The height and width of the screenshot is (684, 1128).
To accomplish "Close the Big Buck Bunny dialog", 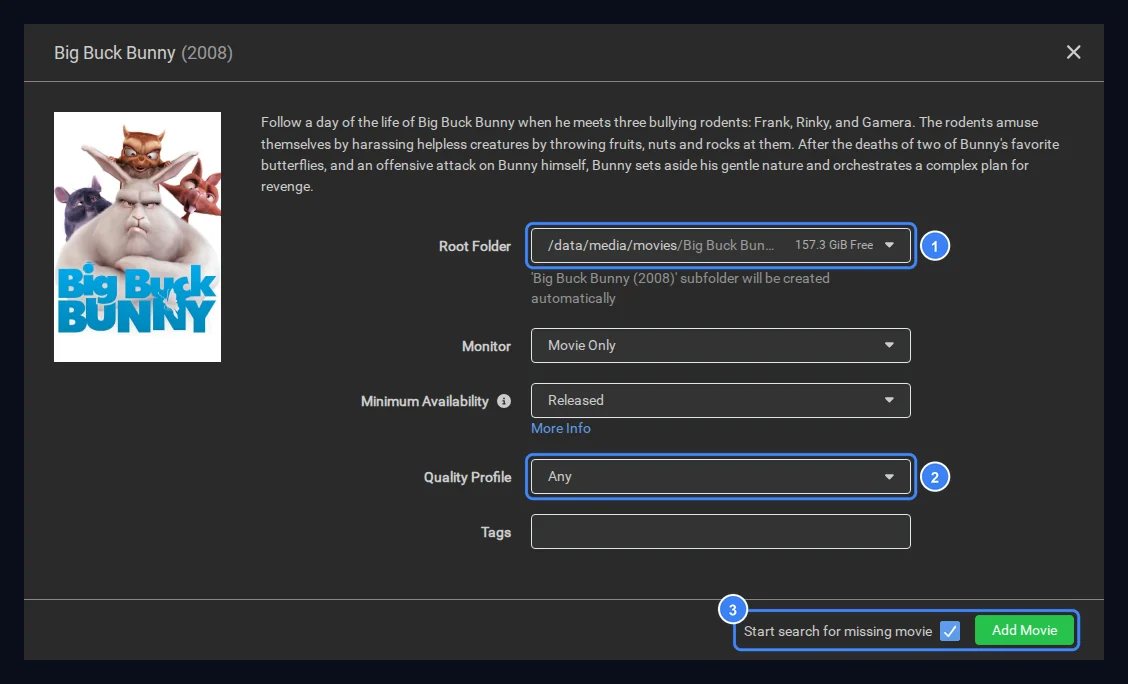I will coord(1073,52).
